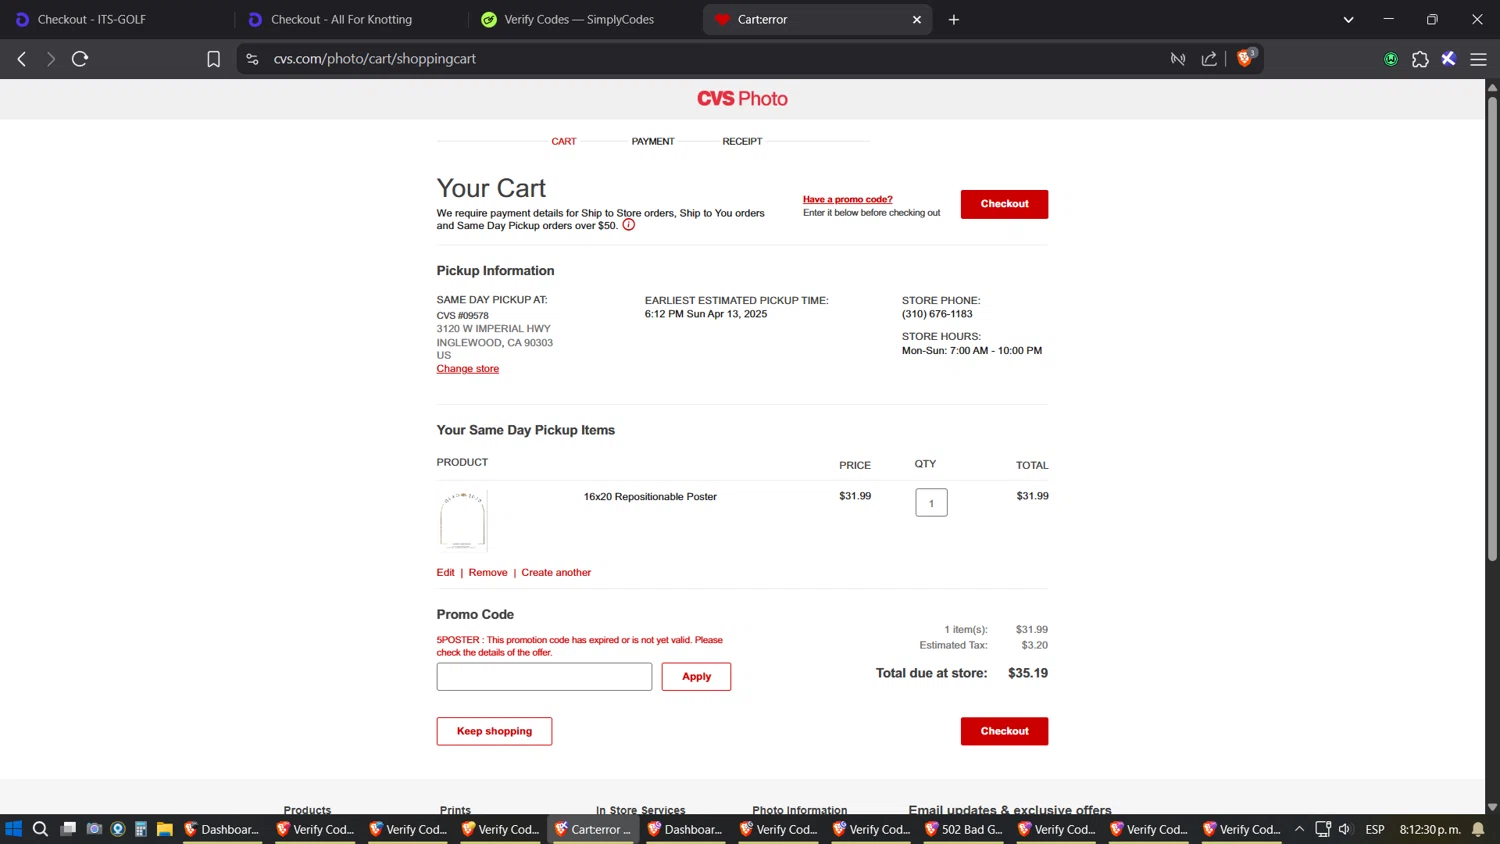Click the bottom Checkout button

1004,731
